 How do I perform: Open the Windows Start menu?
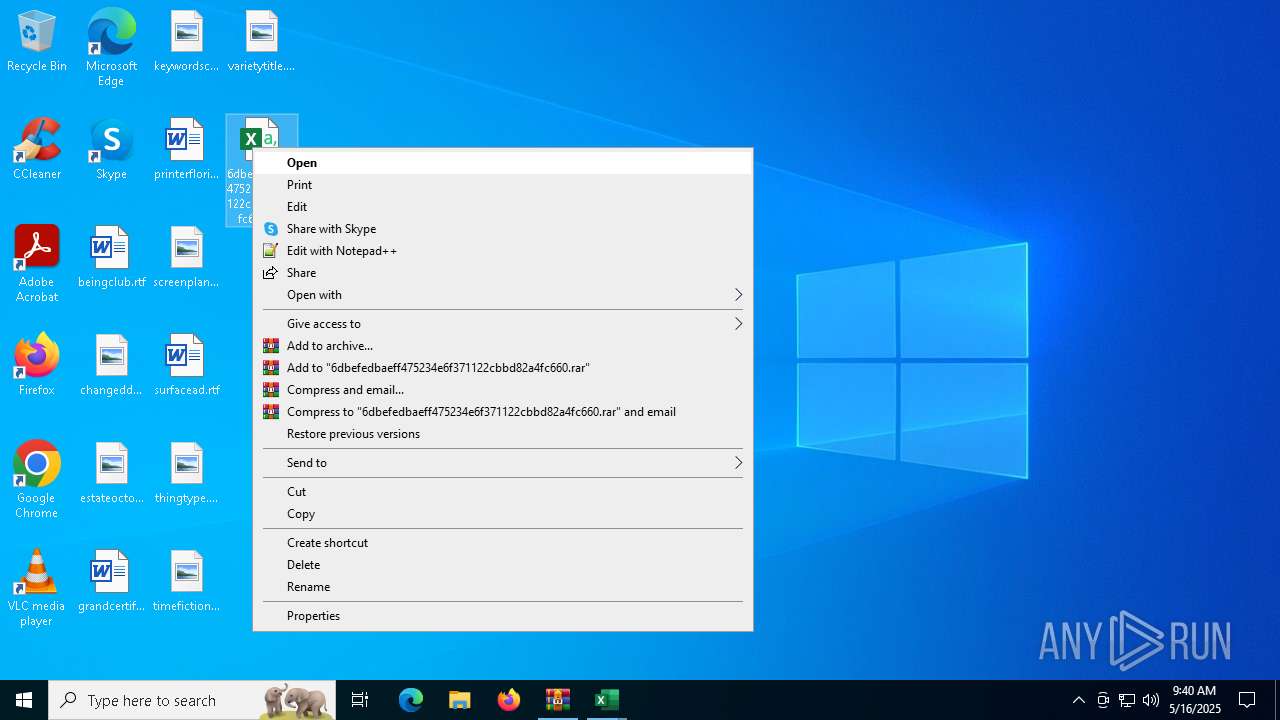click(24, 700)
